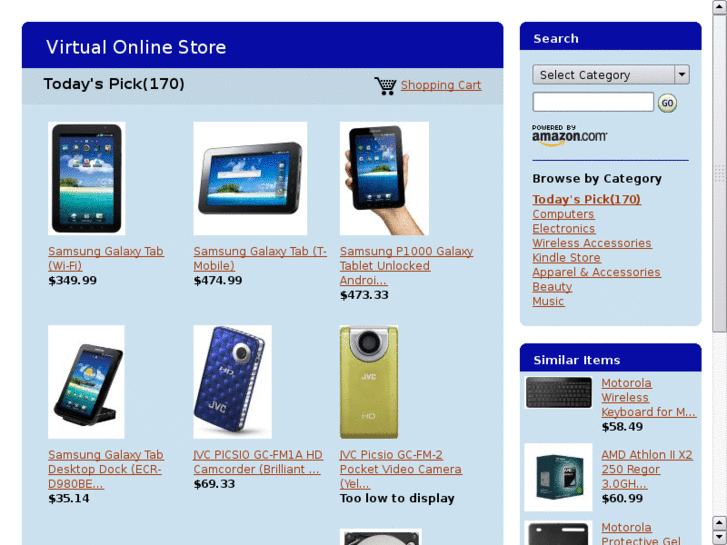Viewport: 727px width, 545px height.
Task: Open Samsung Galaxy Tab Desktop Dock link
Action: coord(106,469)
